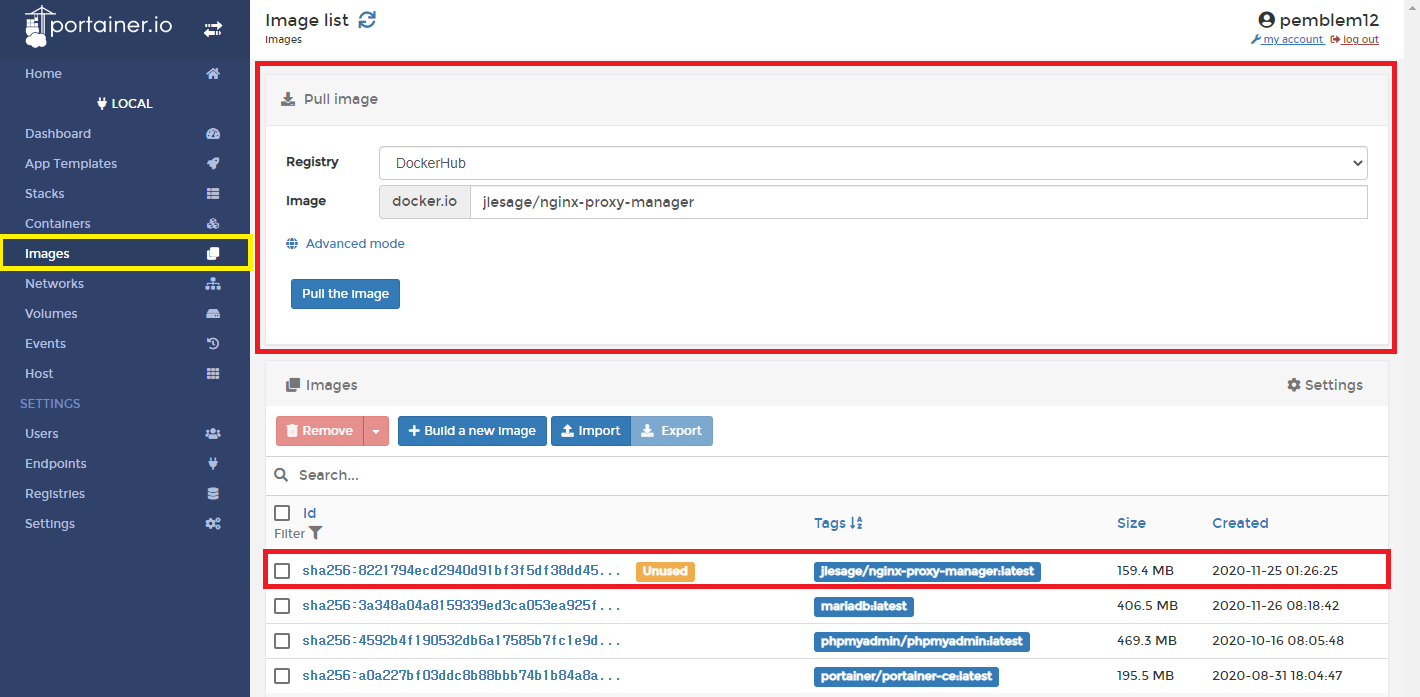Open the Host details icon
This screenshot has width=1420, height=697.
click(x=213, y=373)
